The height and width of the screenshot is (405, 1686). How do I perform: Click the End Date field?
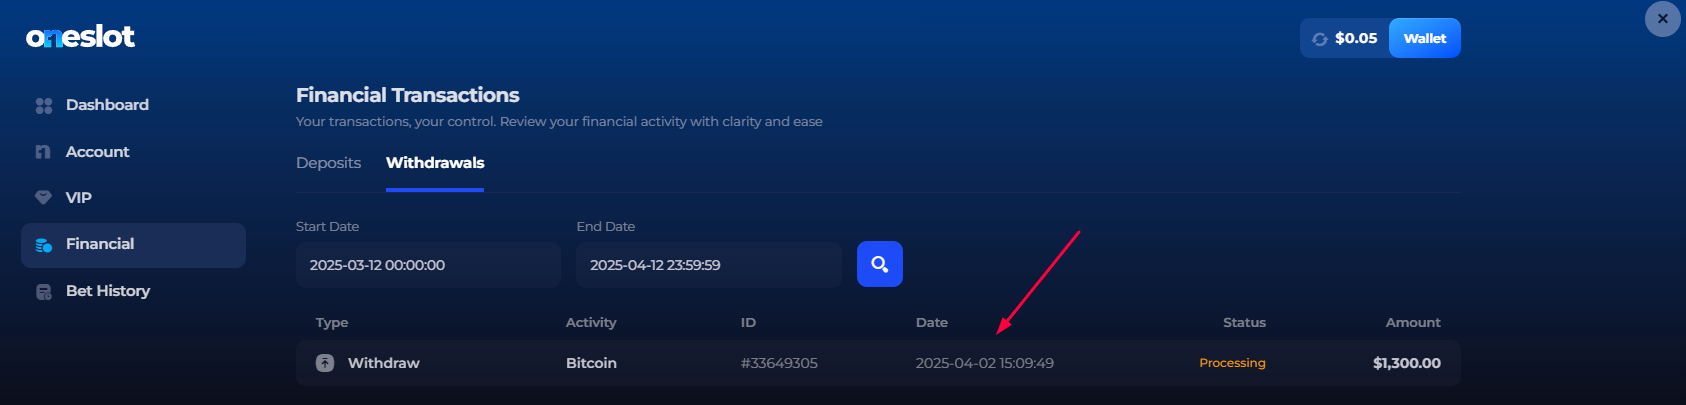(x=708, y=265)
